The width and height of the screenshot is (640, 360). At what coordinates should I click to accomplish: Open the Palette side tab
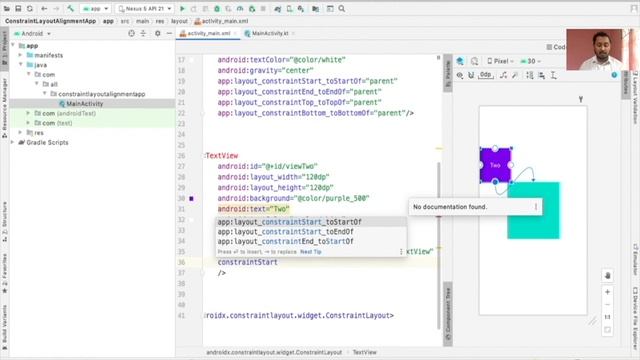click(x=448, y=74)
